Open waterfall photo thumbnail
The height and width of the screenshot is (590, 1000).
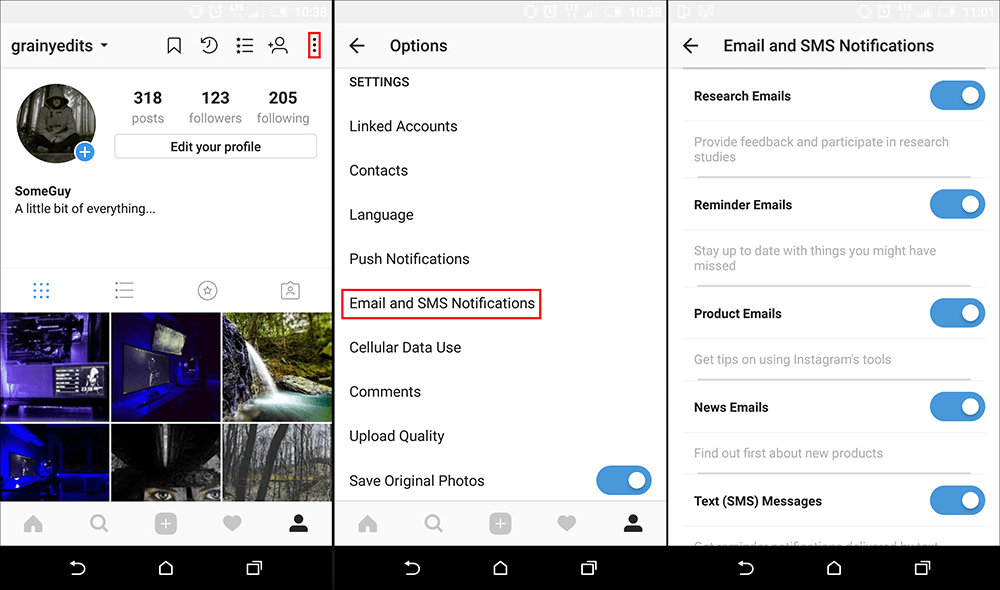tap(277, 367)
